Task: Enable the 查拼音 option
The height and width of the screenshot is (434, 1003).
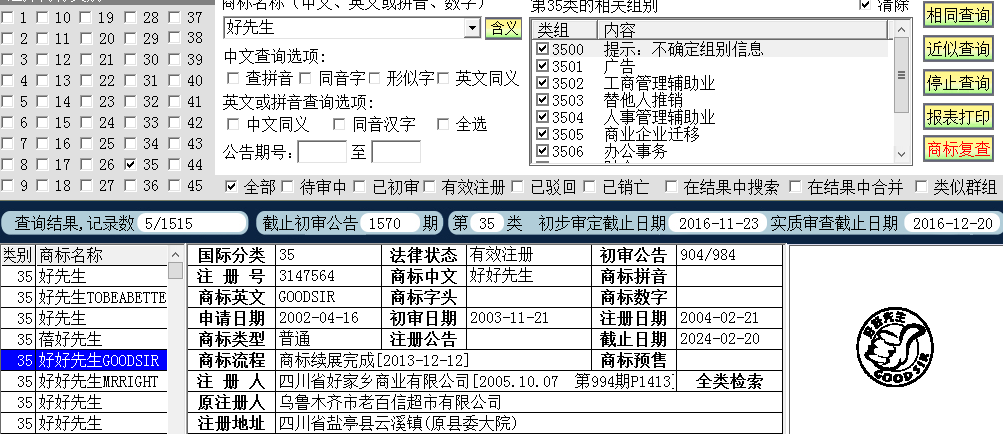Action: point(233,79)
